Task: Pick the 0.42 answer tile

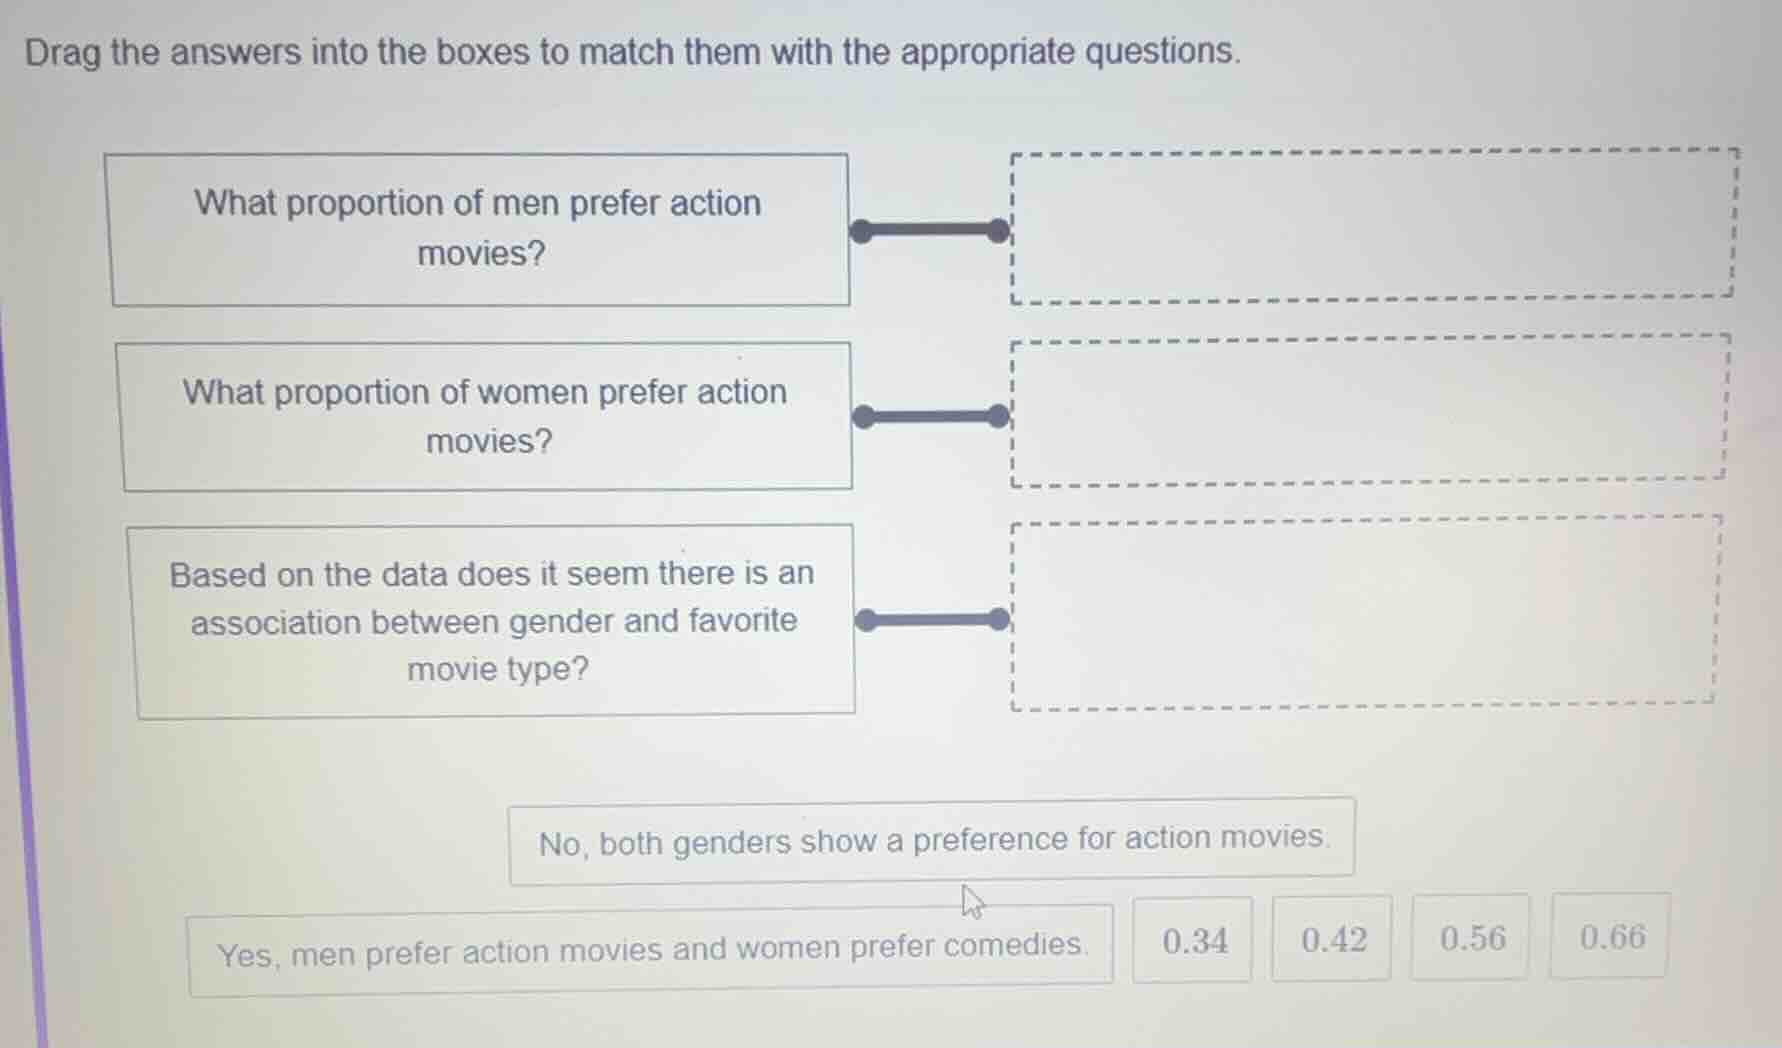Action: [1331, 940]
